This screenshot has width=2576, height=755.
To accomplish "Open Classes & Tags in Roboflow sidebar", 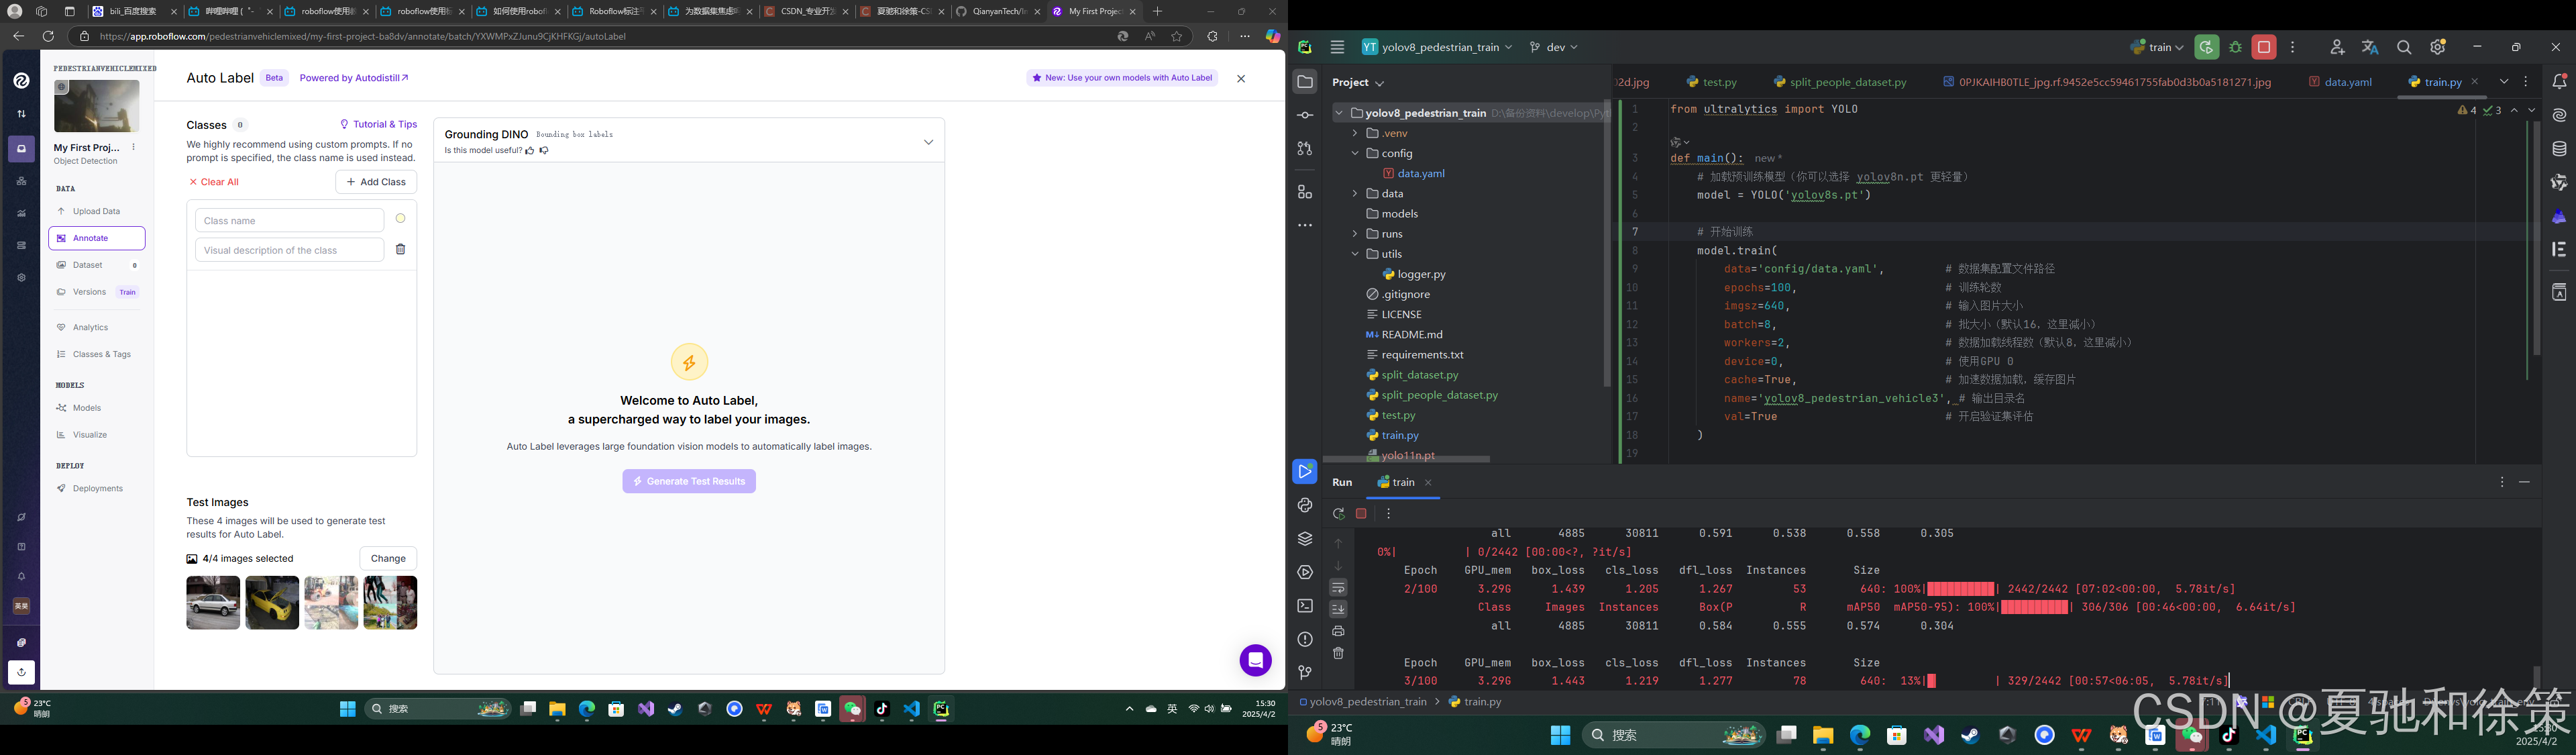I will [101, 354].
